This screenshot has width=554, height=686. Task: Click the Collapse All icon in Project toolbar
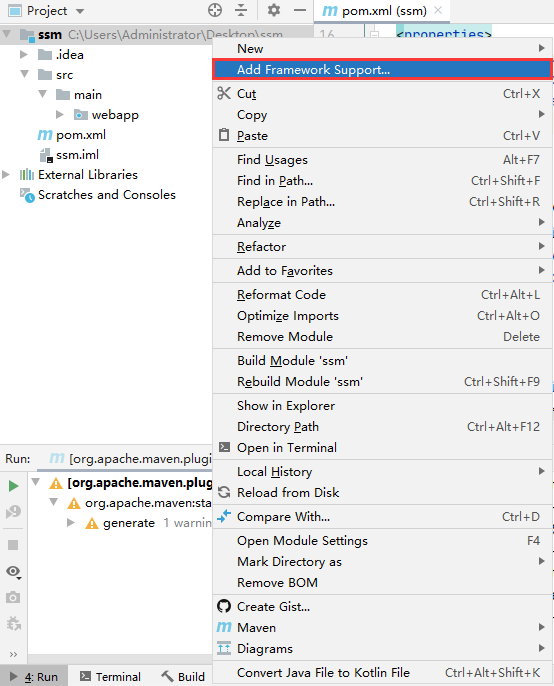[x=241, y=10]
